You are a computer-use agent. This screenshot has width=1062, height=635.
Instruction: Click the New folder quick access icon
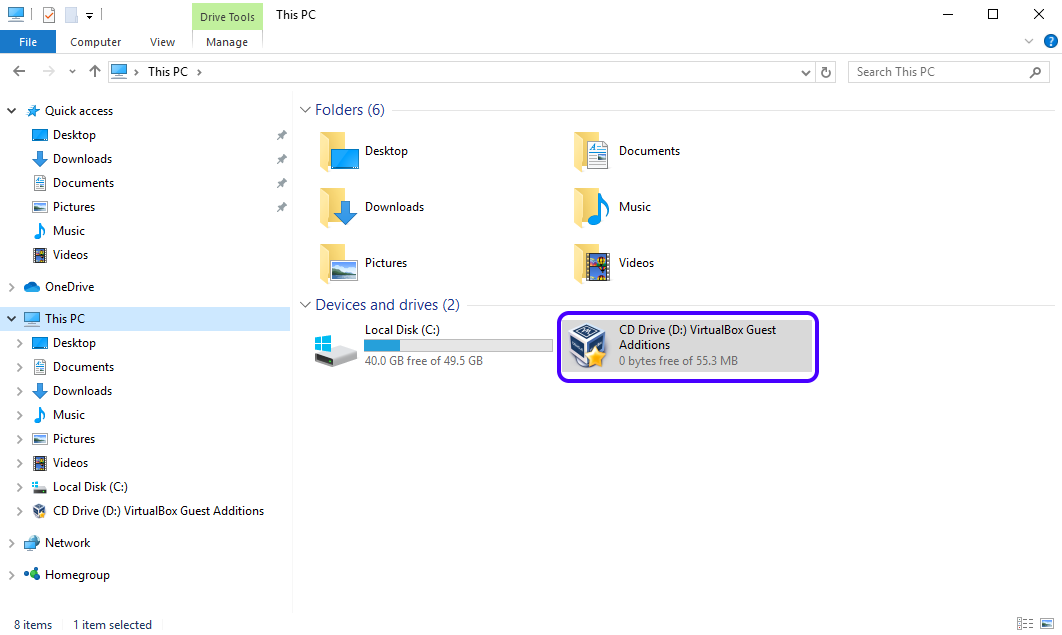pyautogui.click(x=71, y=14)
